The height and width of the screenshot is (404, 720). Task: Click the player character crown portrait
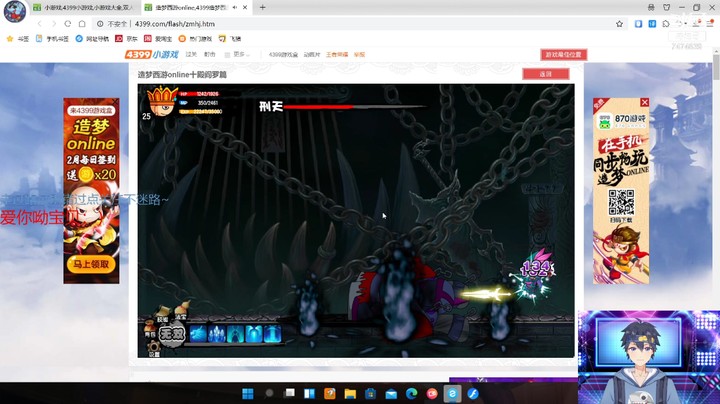tap(162, 102)
